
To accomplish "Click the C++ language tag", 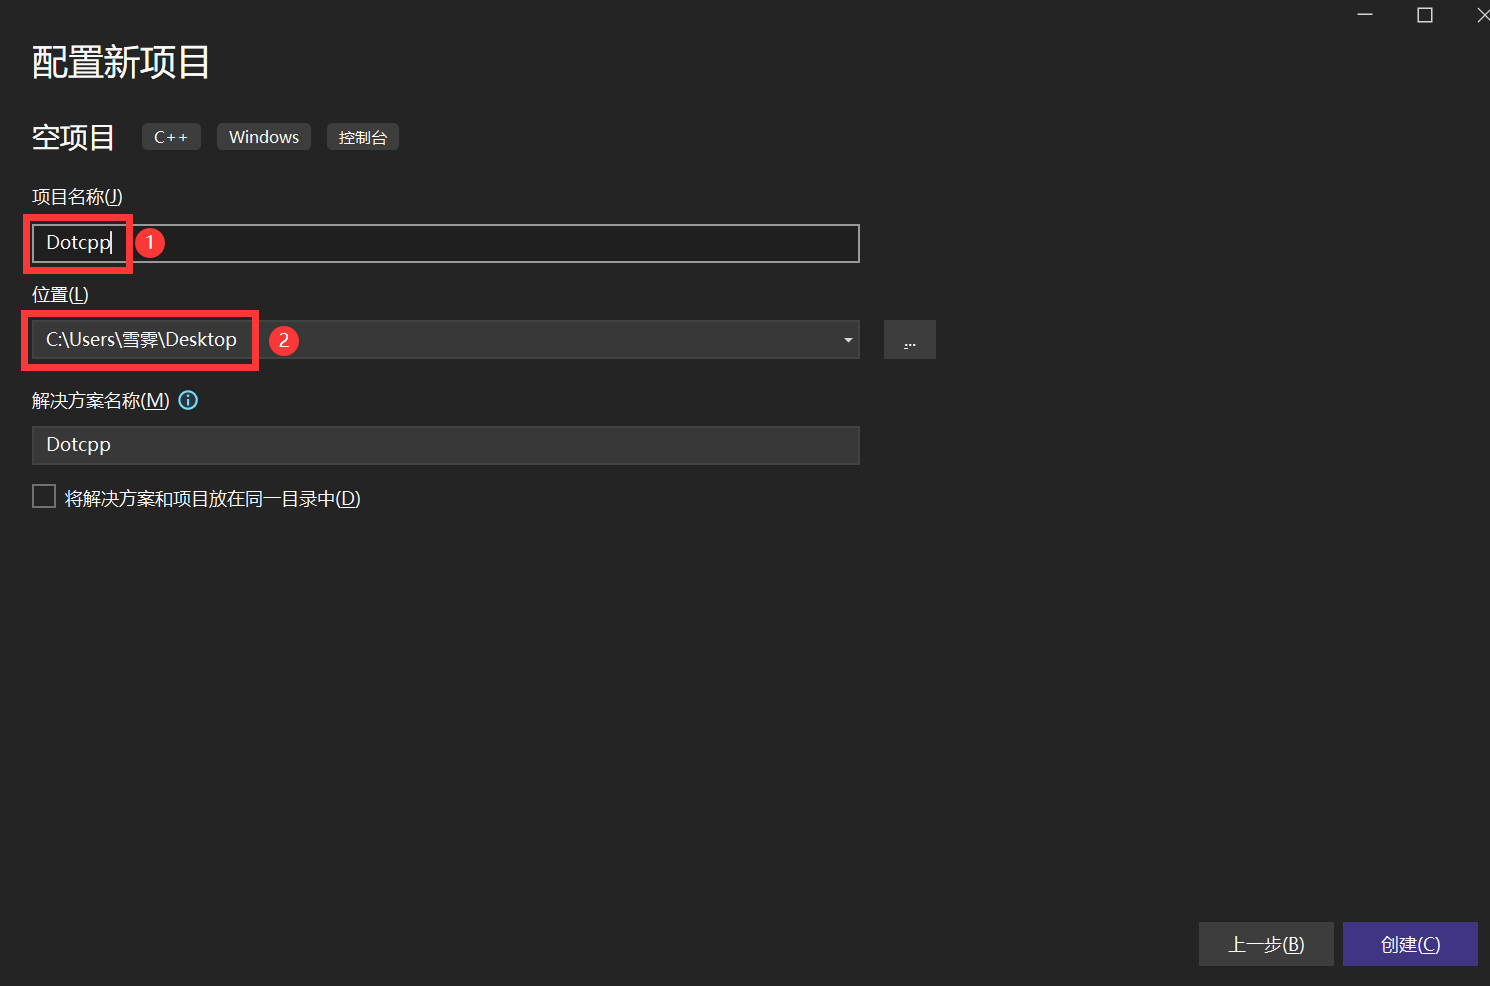I will [x=171, y=137].
